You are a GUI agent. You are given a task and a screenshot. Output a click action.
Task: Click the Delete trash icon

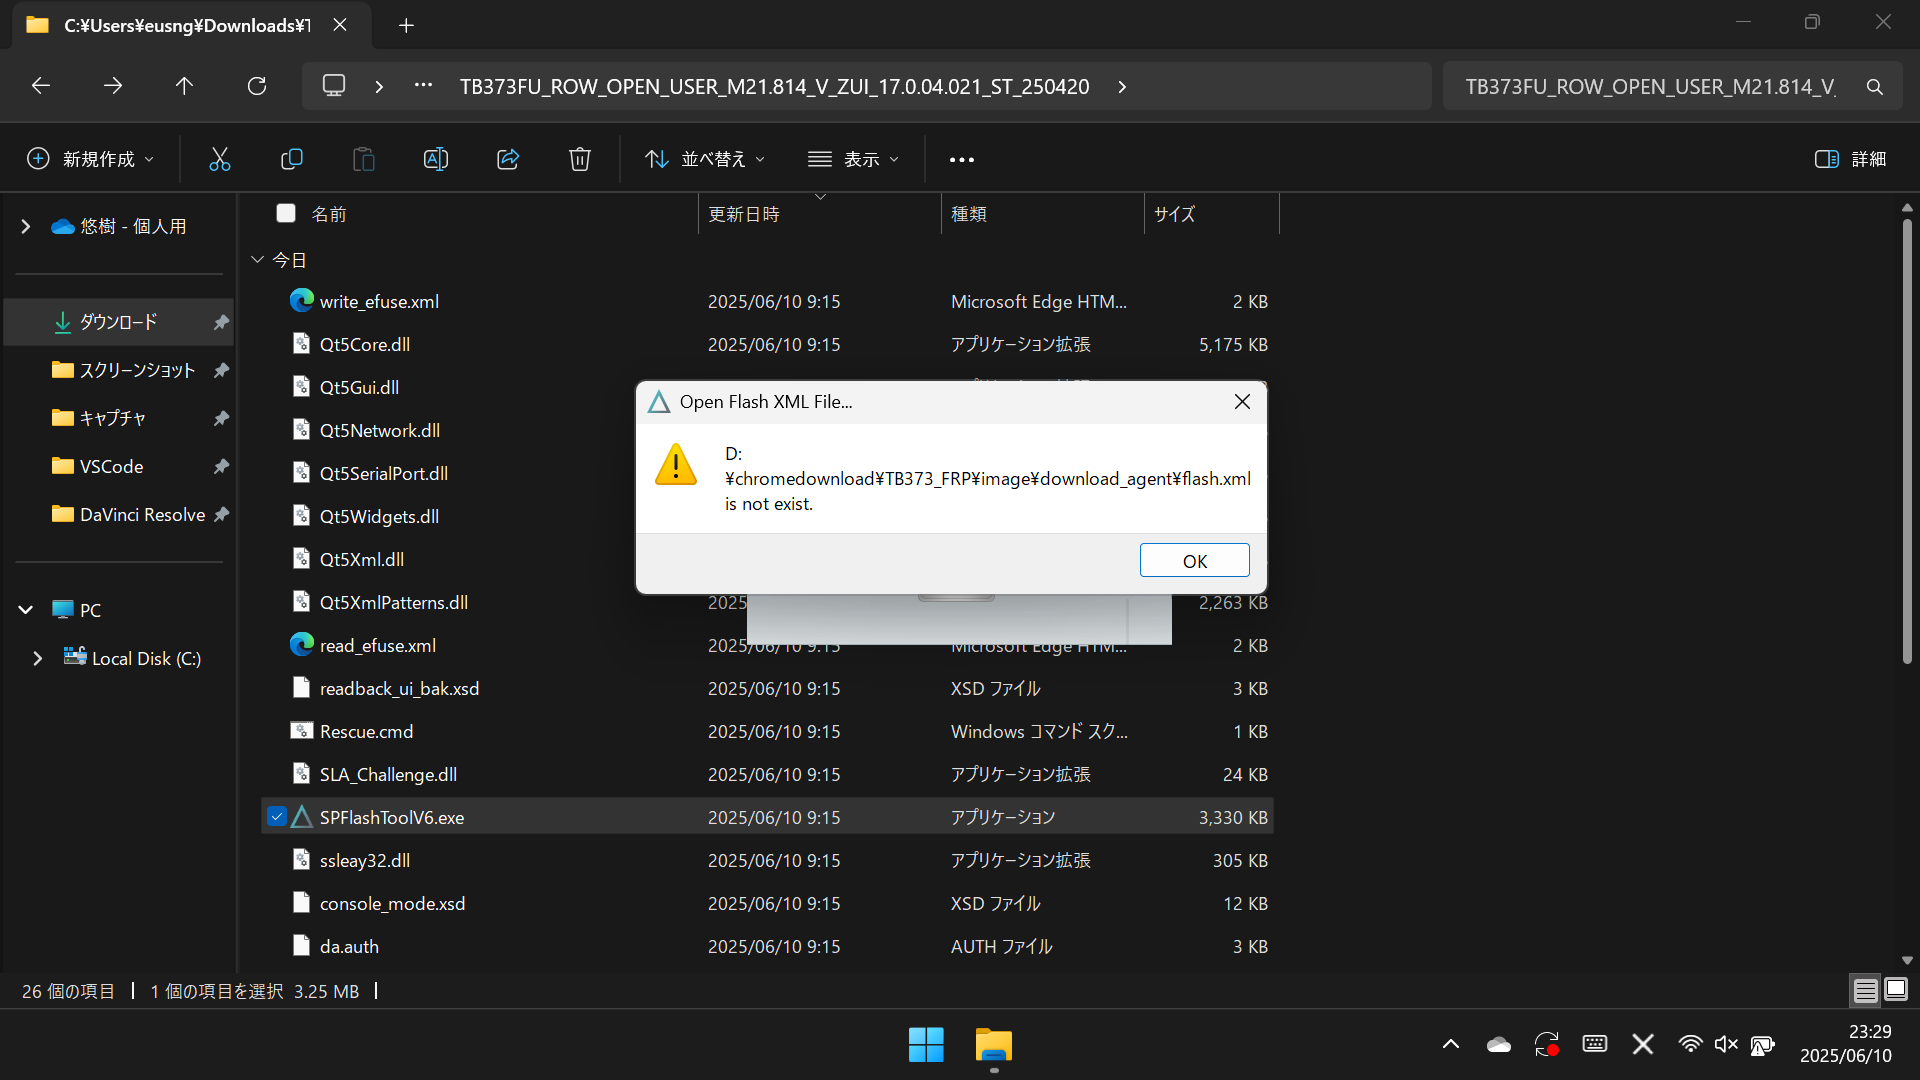tap(580, 159)
